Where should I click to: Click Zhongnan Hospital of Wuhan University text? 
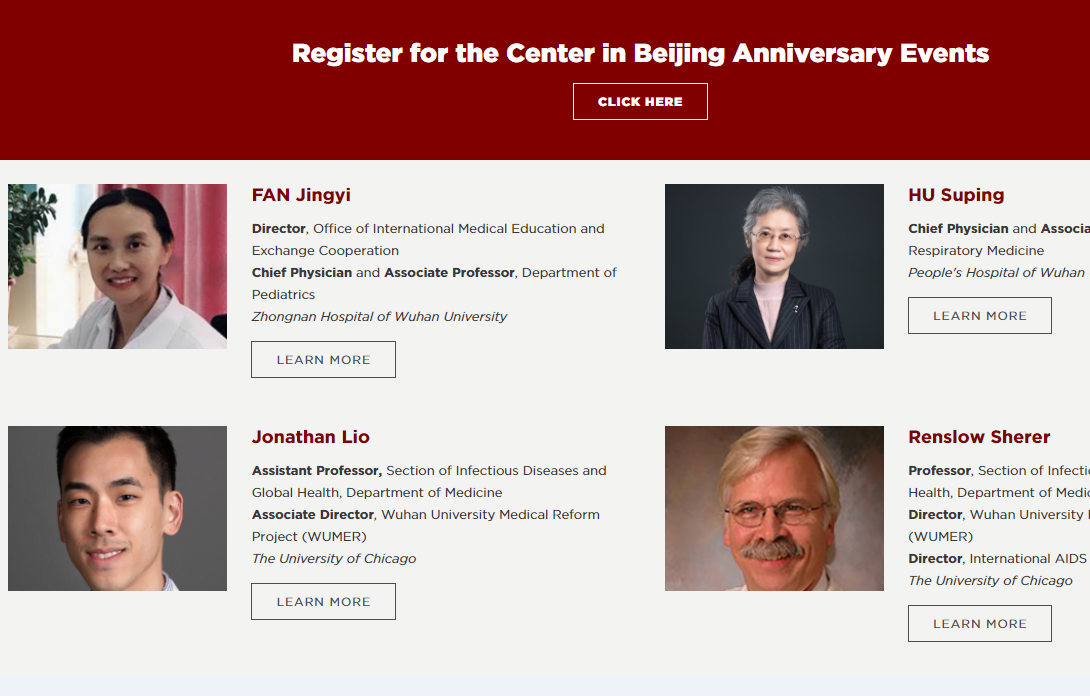point(379,317)
